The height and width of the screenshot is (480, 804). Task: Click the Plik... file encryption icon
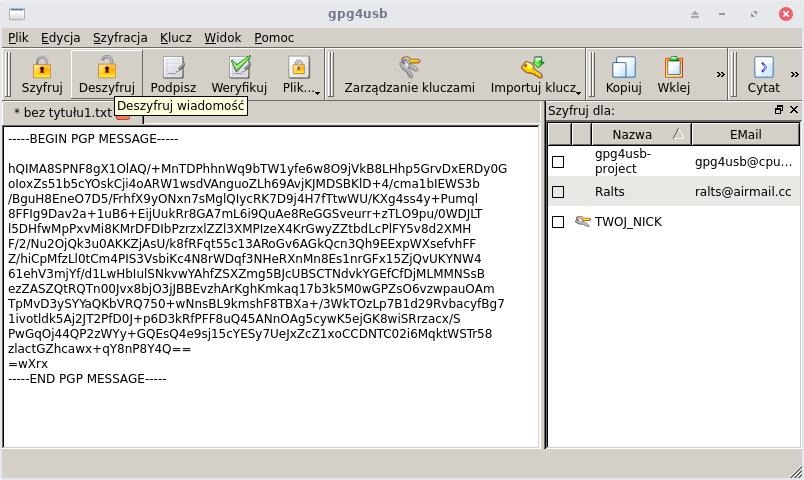tap(299, 67)
